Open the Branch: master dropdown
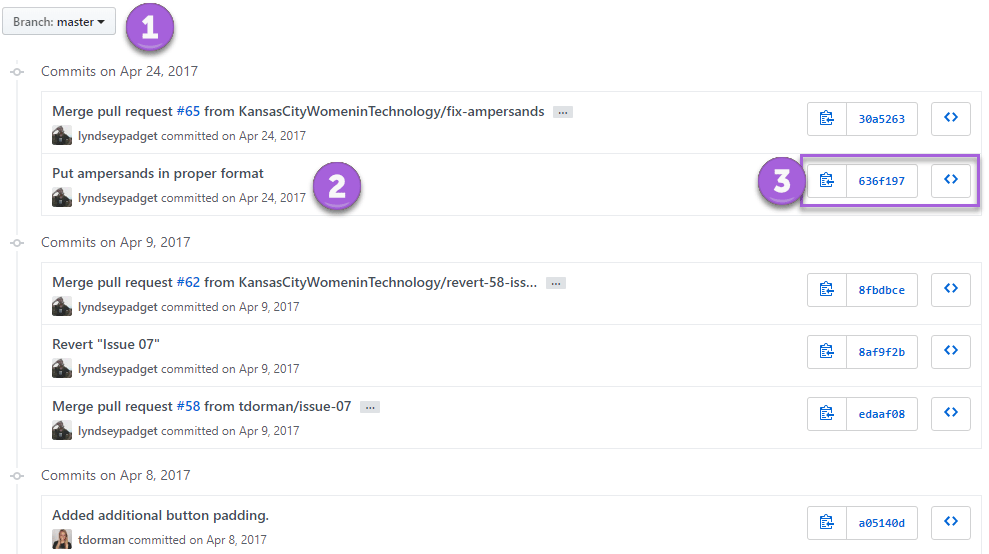The width and height of the screenshot is (989, 554). point(59,22)
